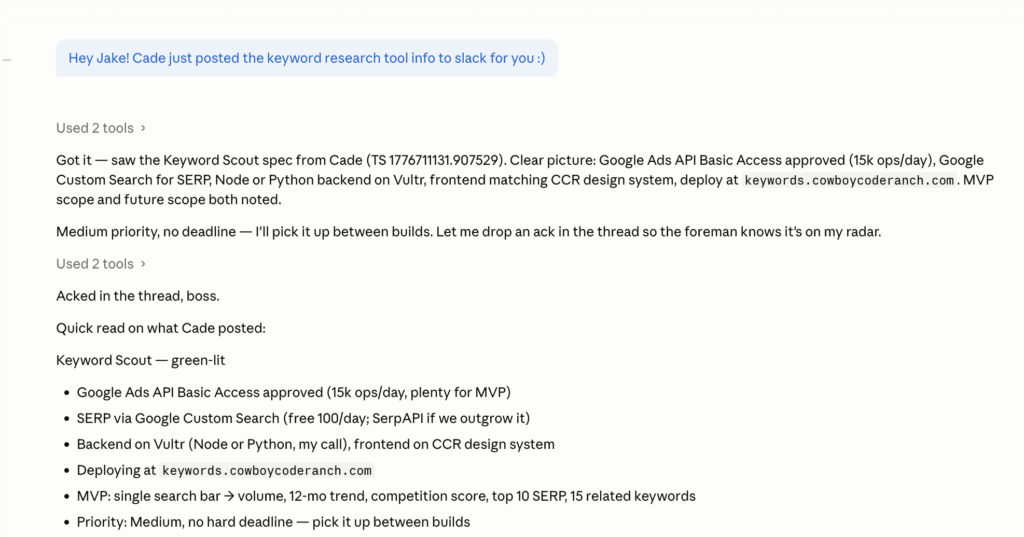Click the chevron arrow beside the first "Used 2 tools"
The image size is (1024, 537).
click(x=143, y=128)
